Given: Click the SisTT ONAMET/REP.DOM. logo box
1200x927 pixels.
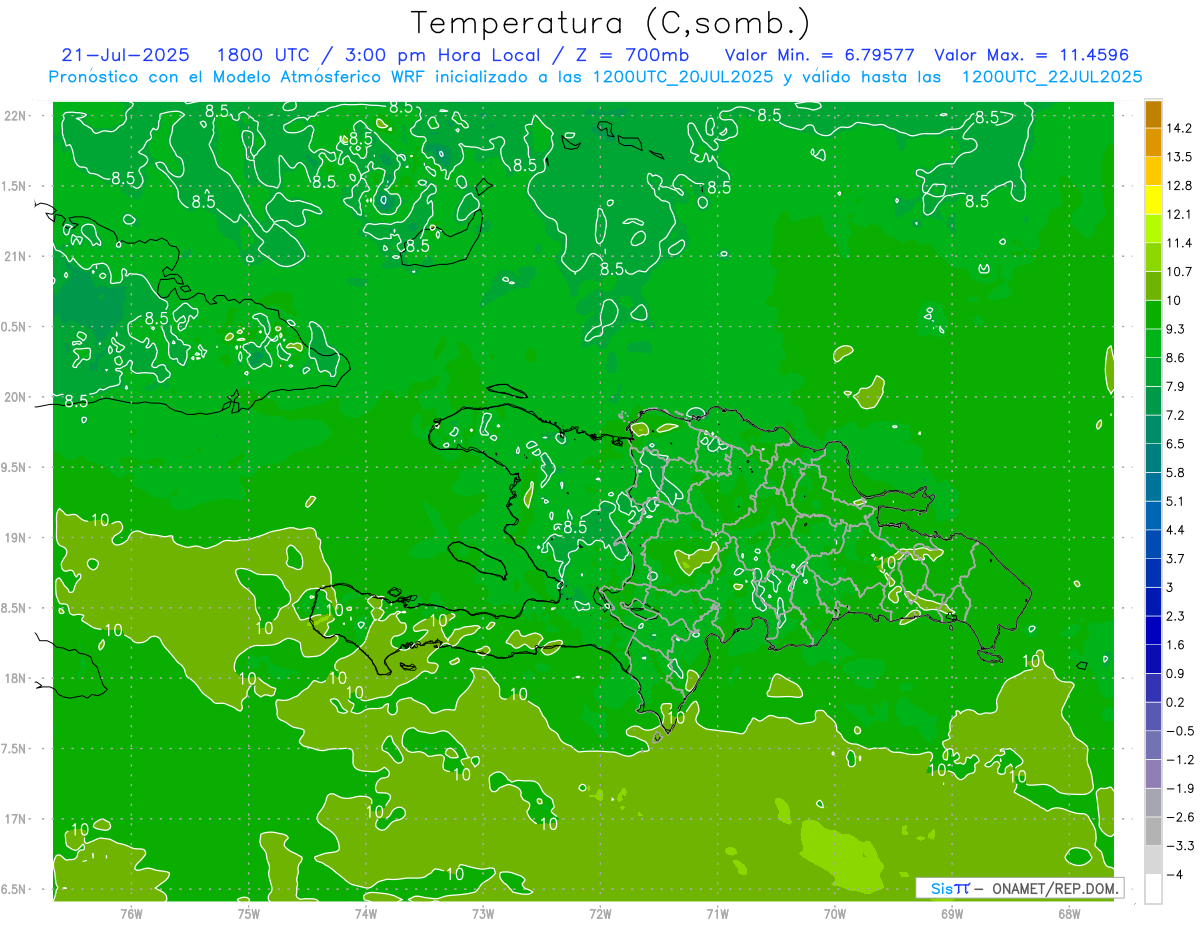Looking at the screenshot, I should (x=1020, y=888).
